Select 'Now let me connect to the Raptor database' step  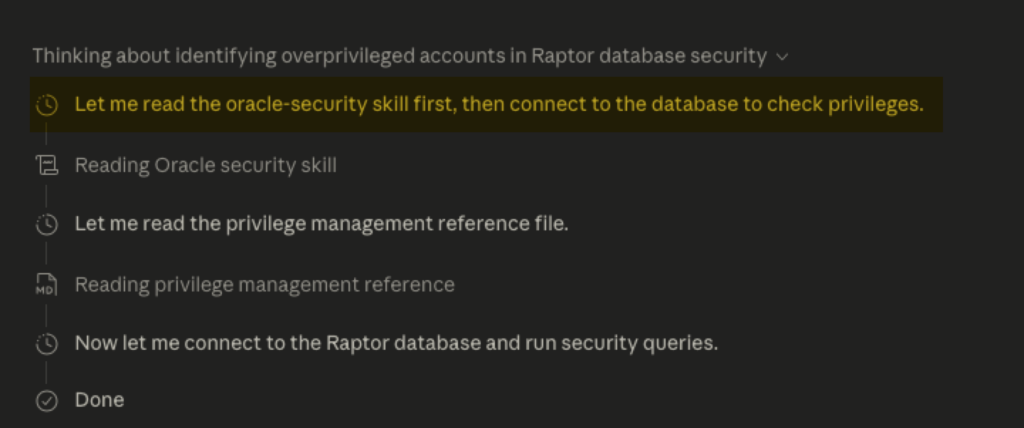pyautogui.click(x=396, y=343)
